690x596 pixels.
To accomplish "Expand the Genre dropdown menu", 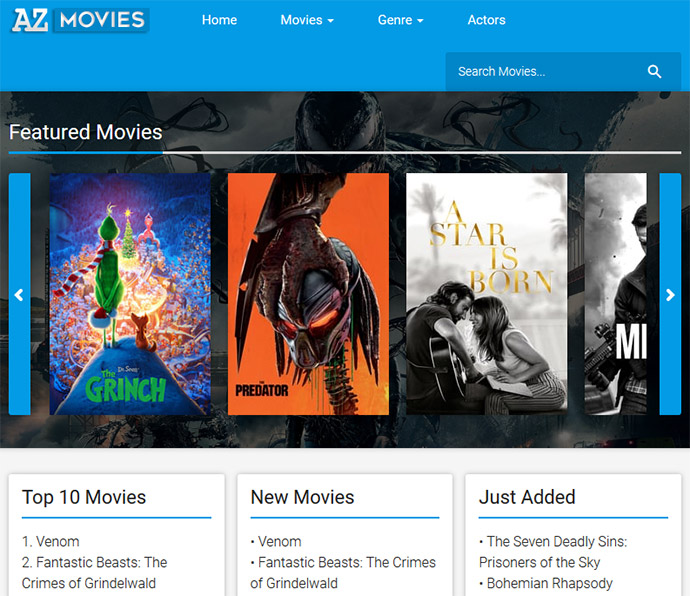I will coord(400,20).
